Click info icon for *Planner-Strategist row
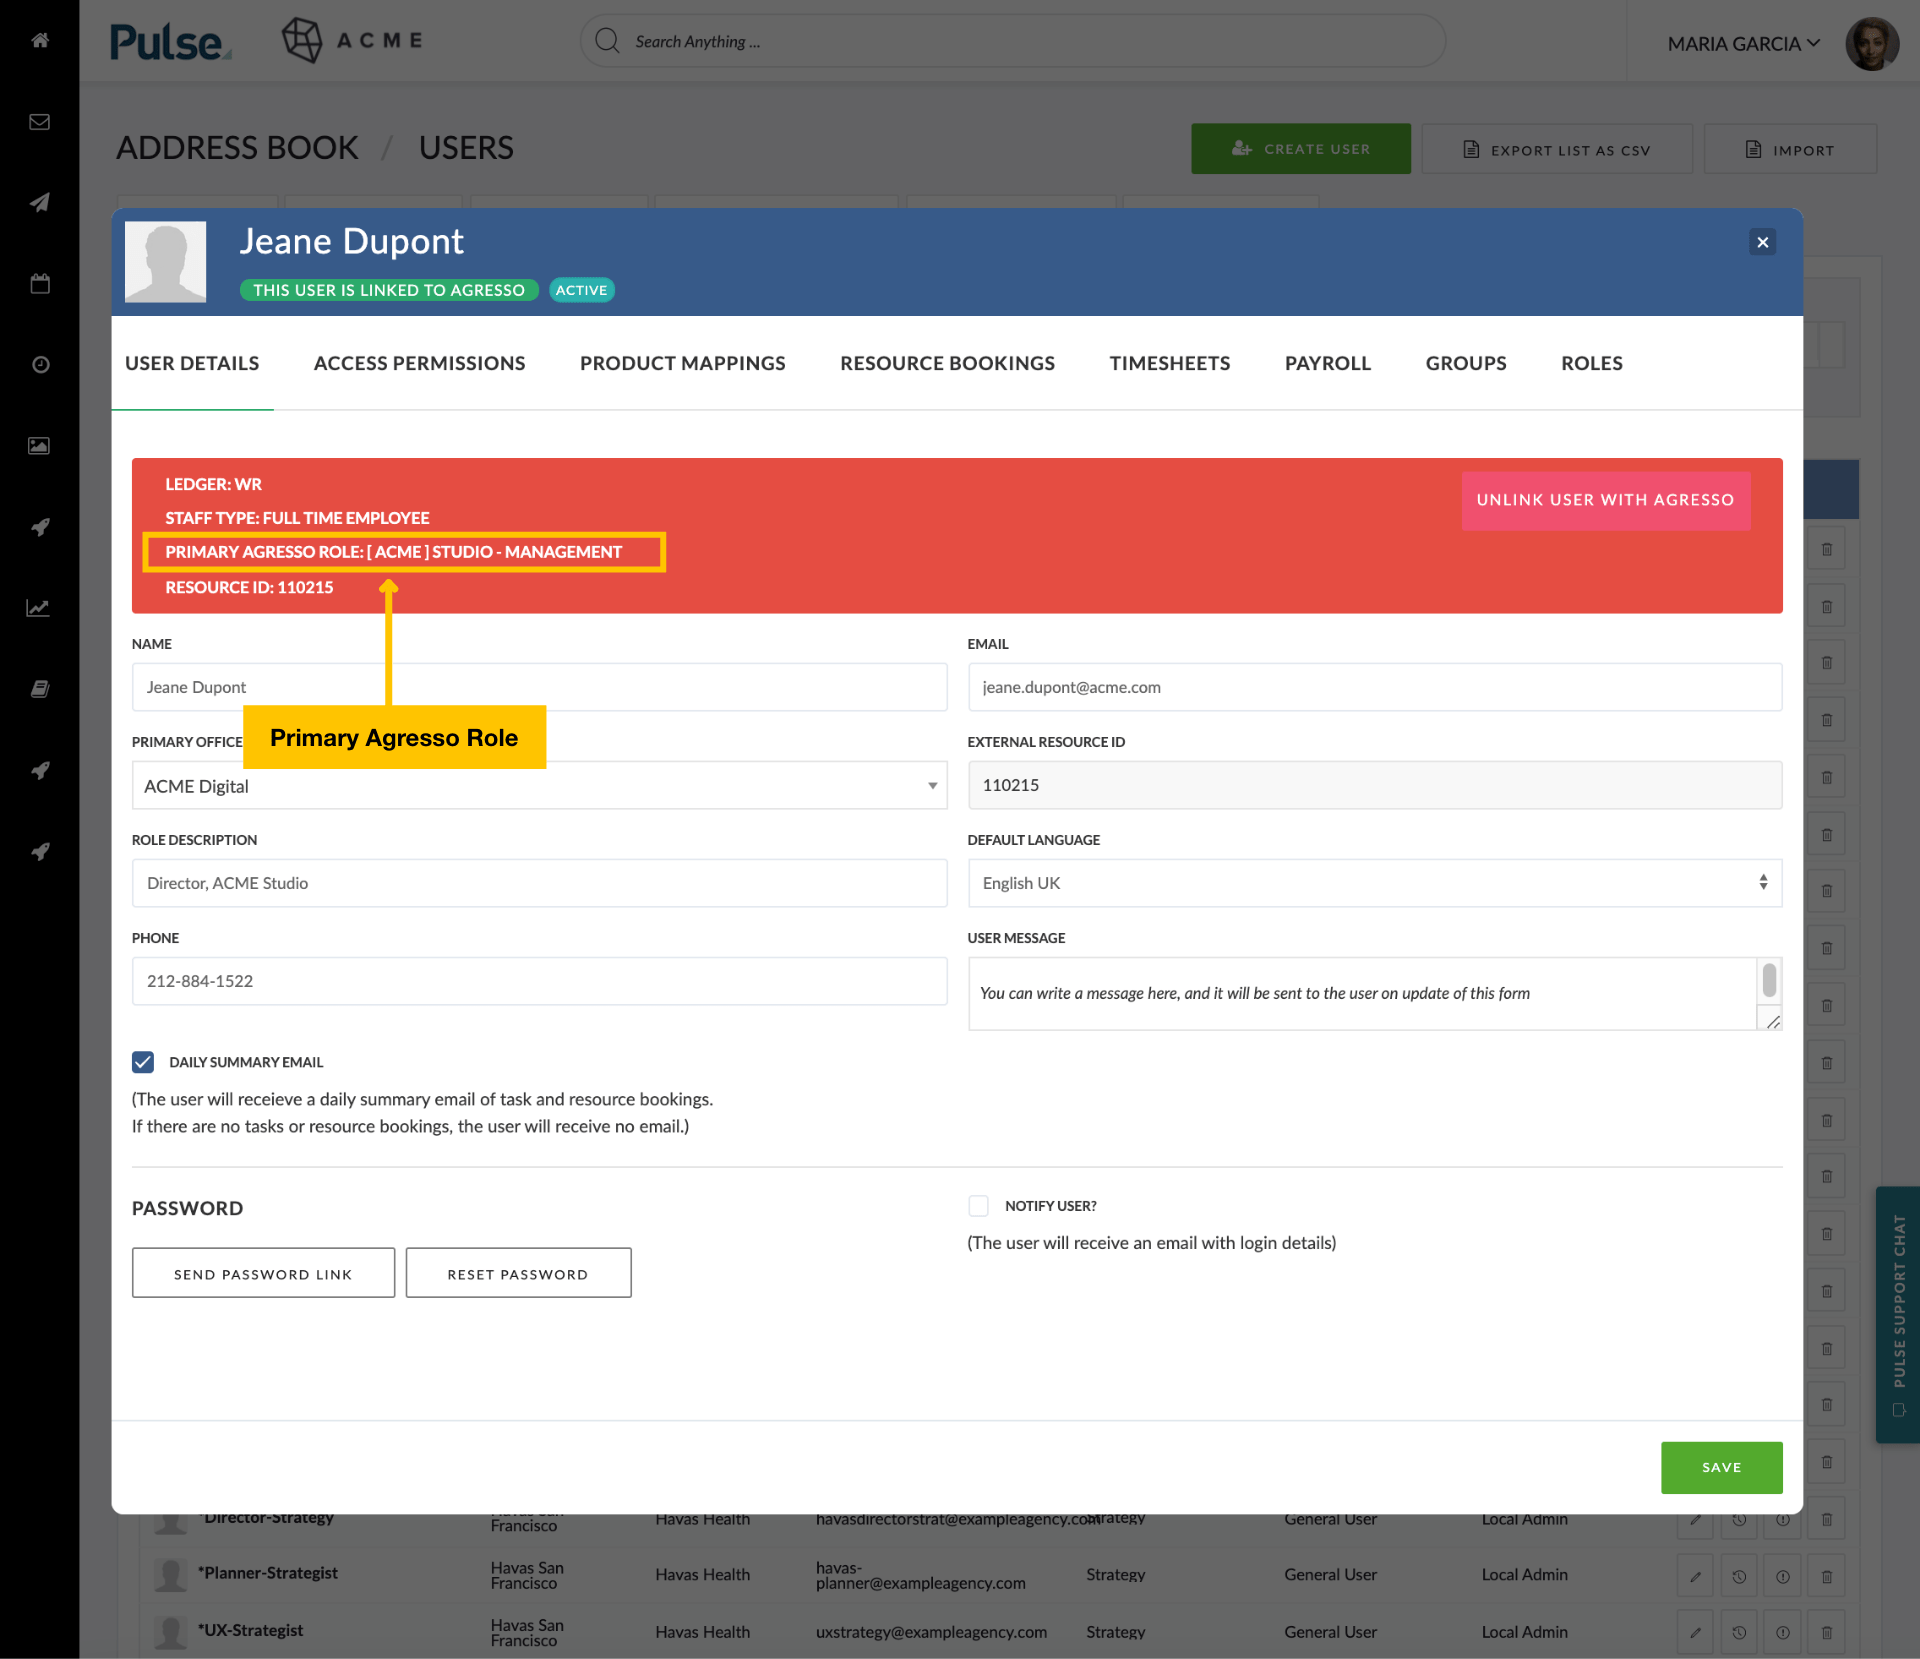1920x1659 pixels. (1783, 1576)
